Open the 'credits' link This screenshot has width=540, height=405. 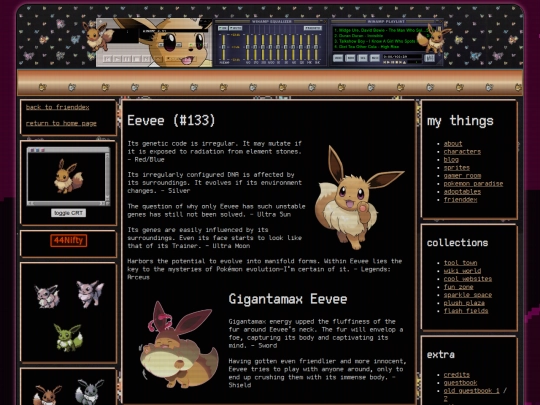(x=457, y=375)
